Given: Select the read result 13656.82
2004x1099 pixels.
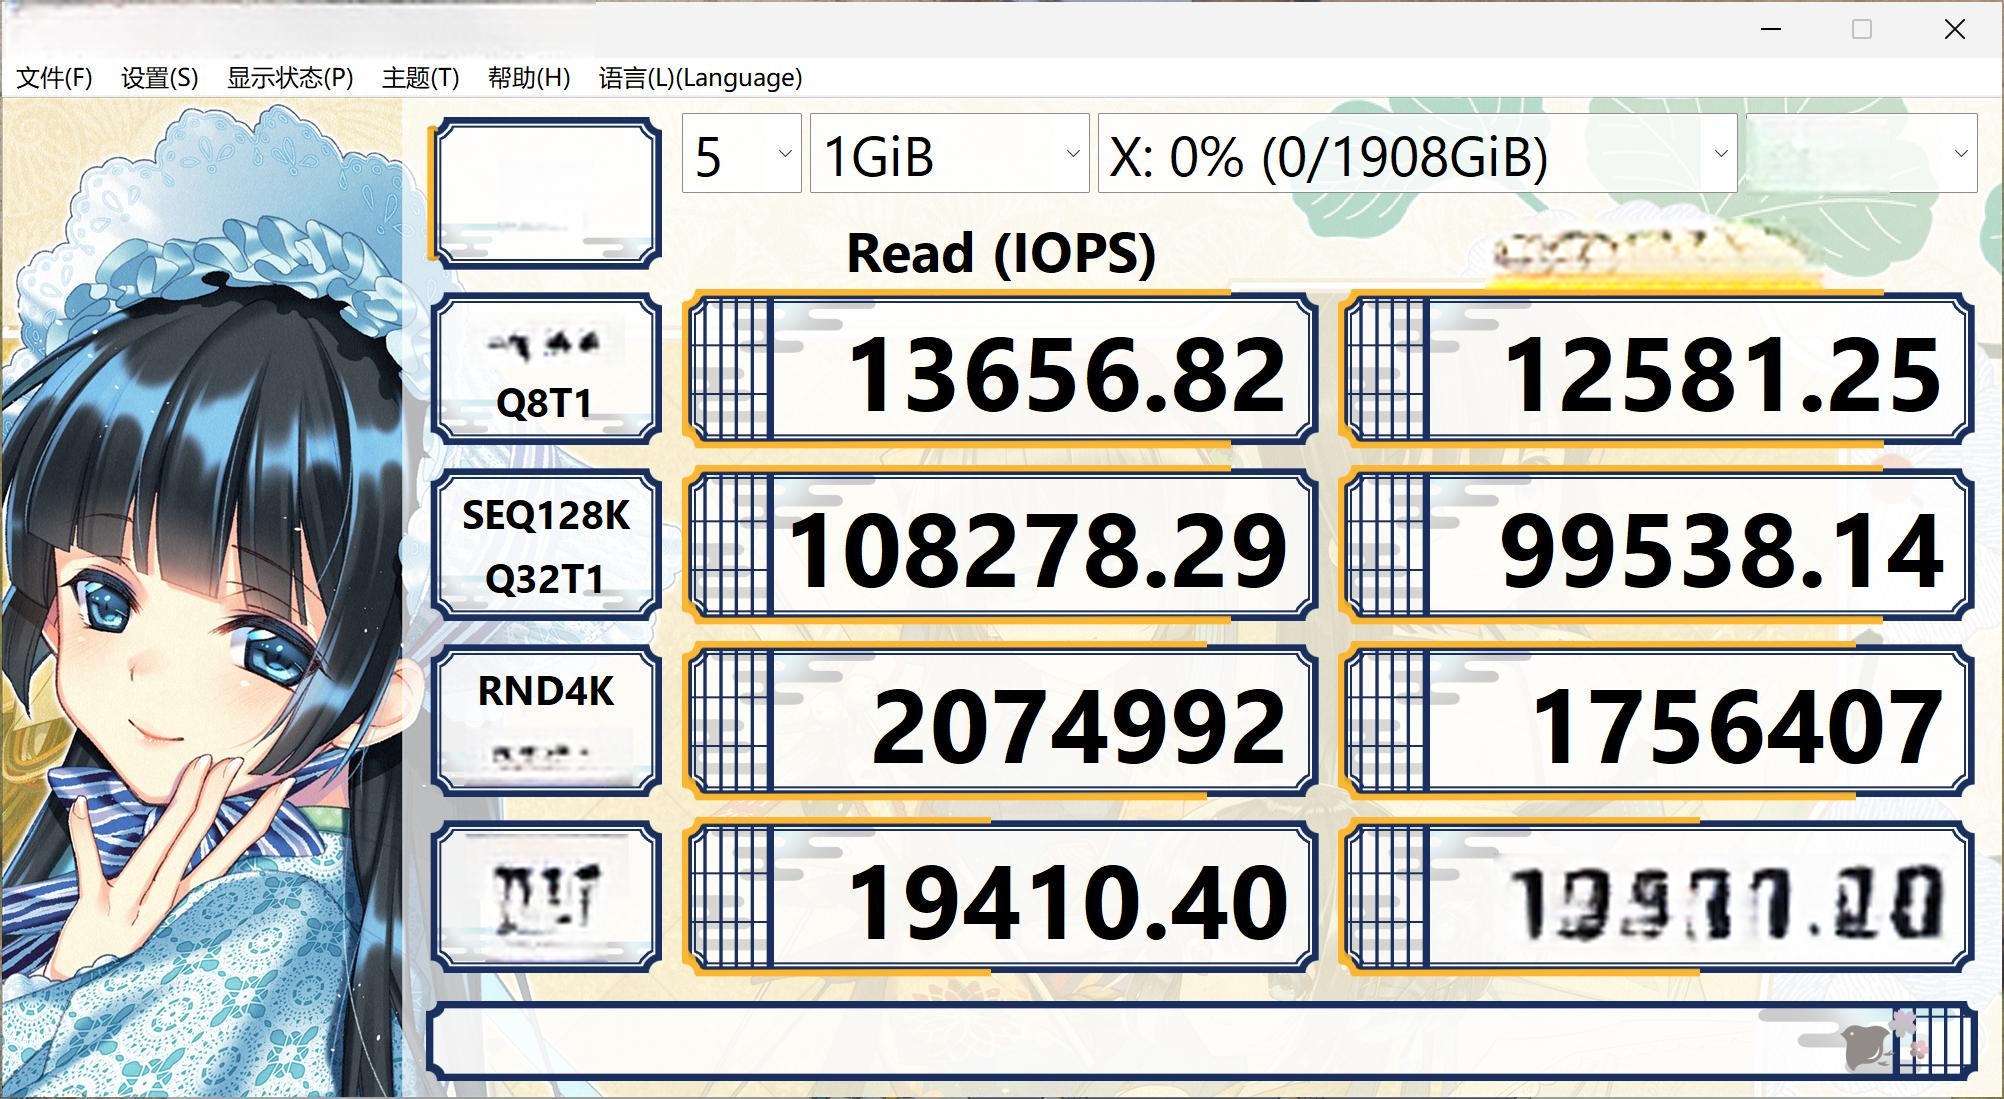Looking at the screenshot, I should (1001, 369).
